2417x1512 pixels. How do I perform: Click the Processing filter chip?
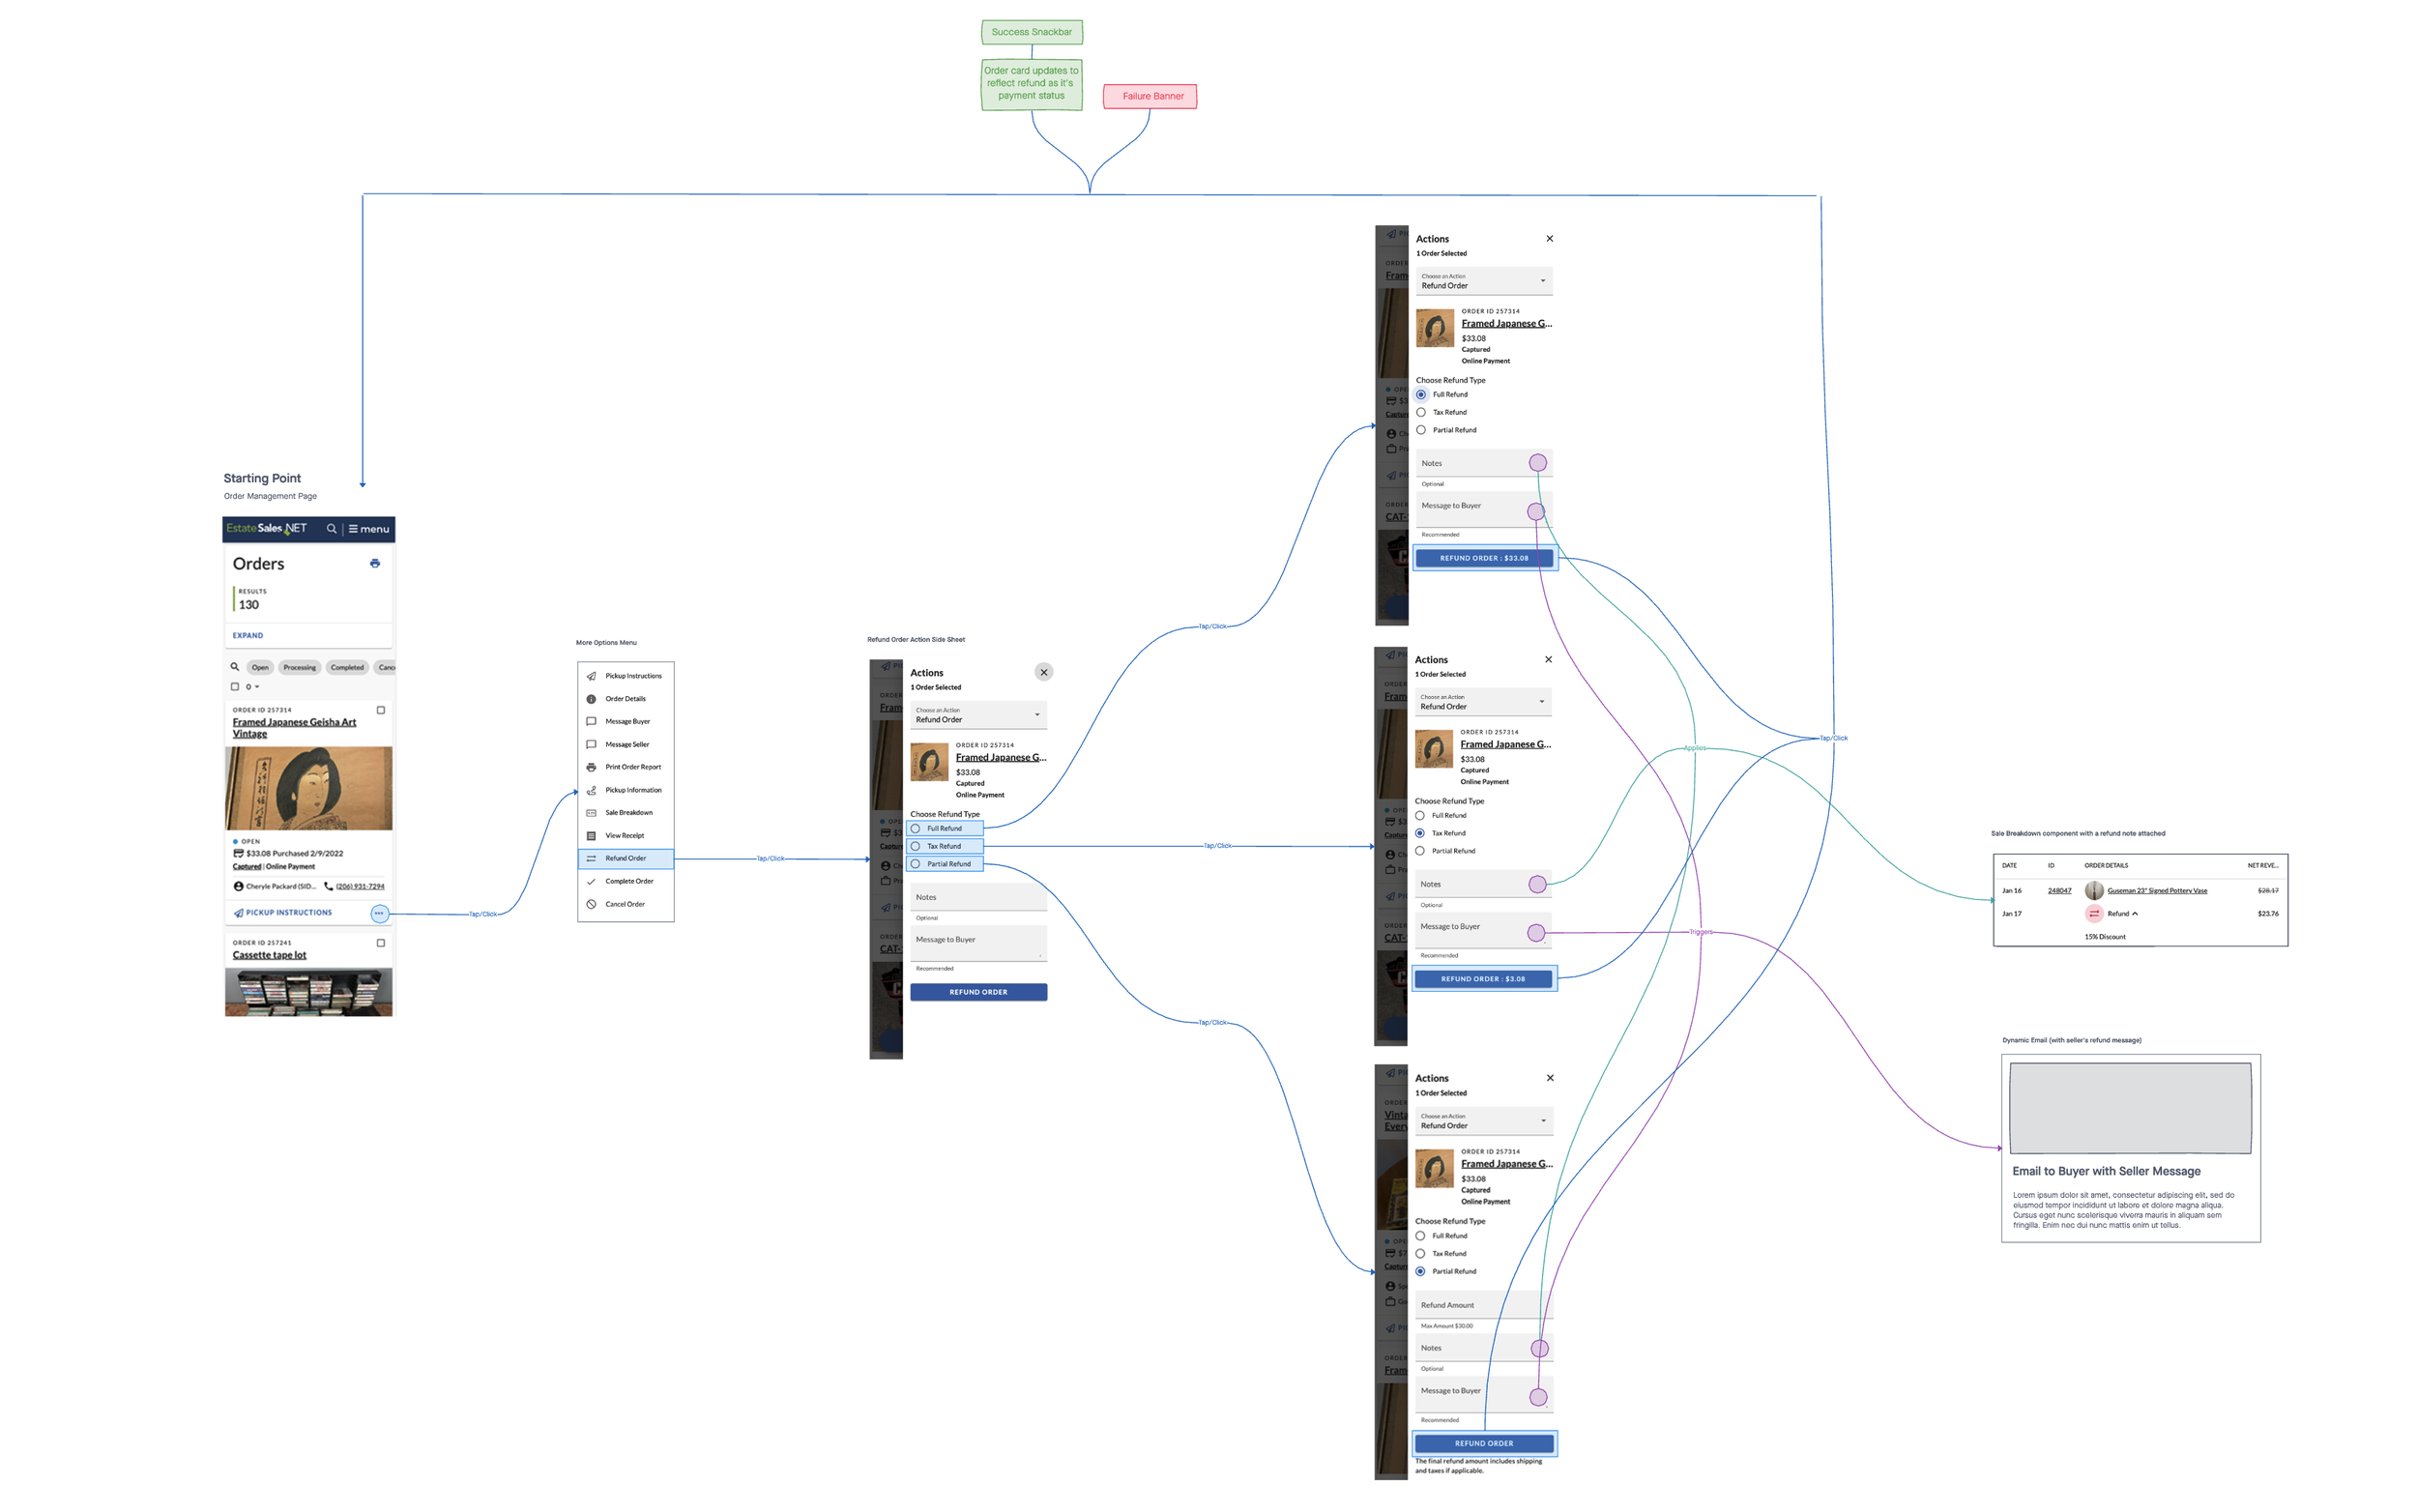299,667
